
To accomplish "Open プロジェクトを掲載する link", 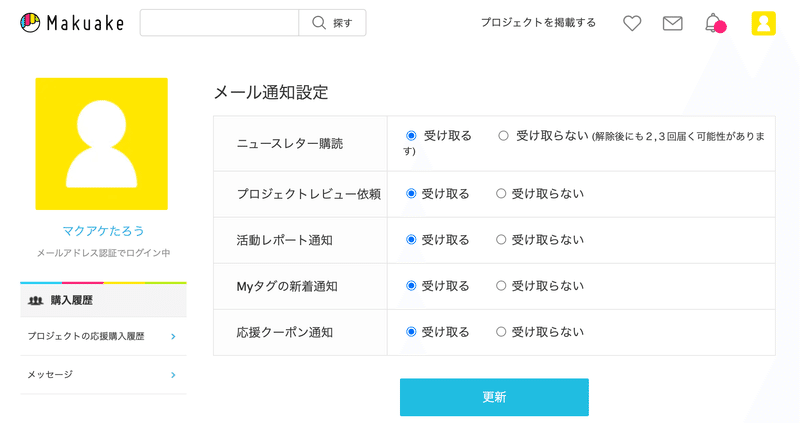I will point(538,22).
